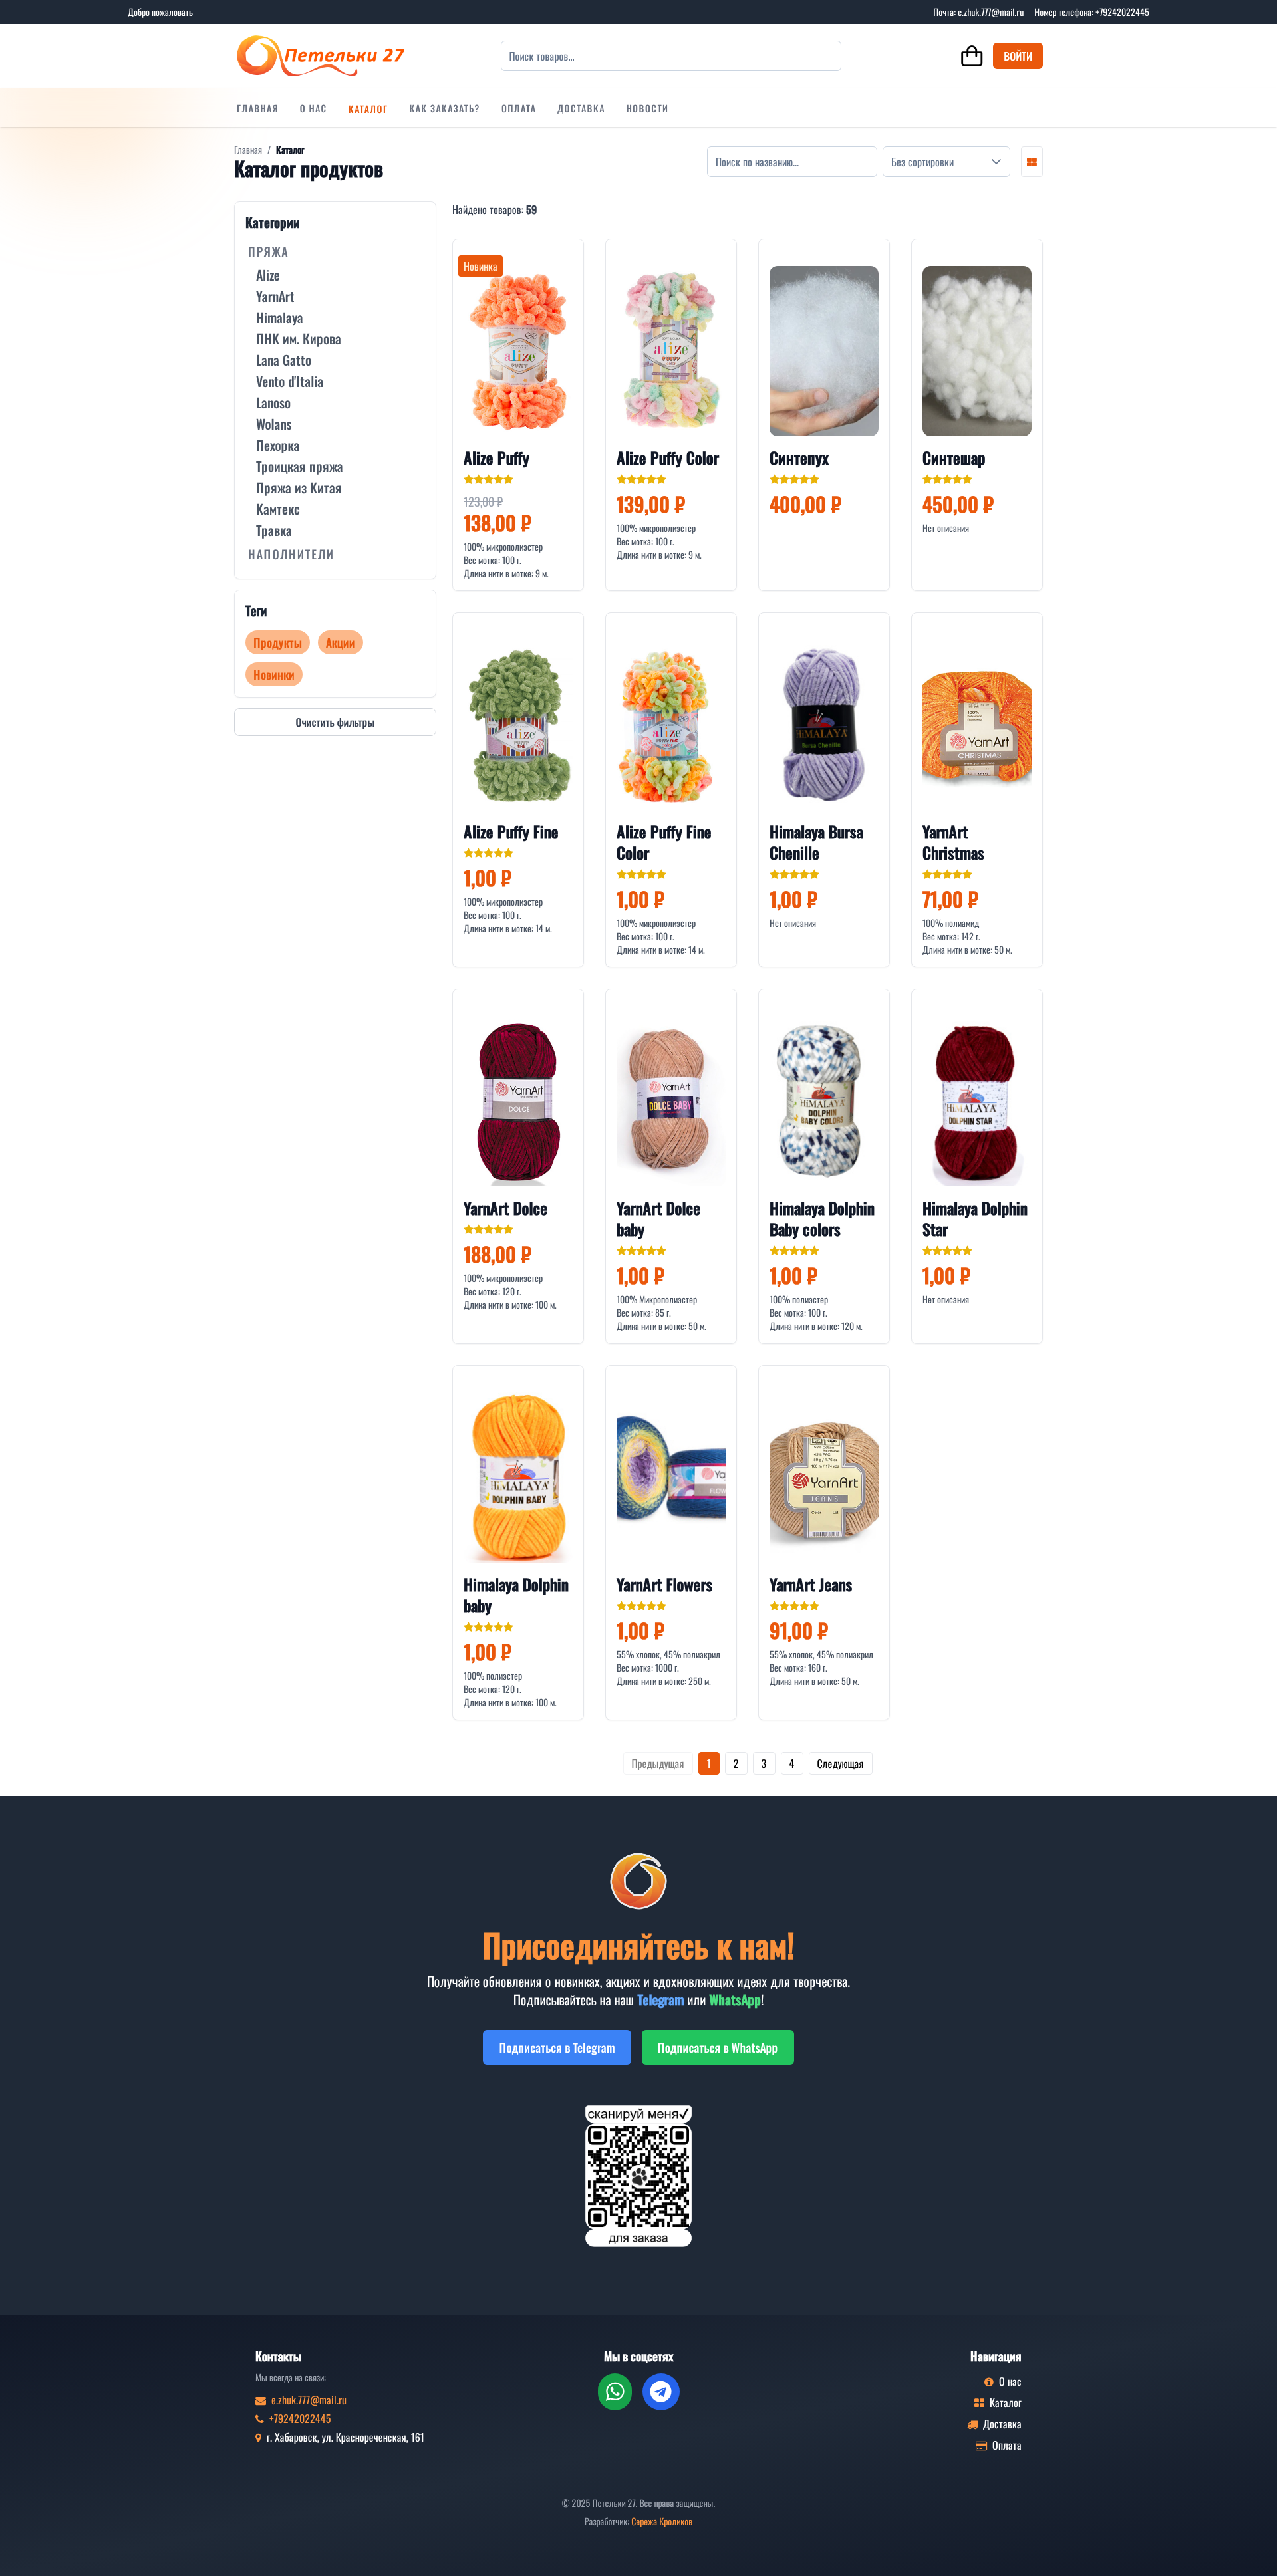Open WhatsApp social icon in footer
This screenshot has width=1277, height=2576.
[615, 2391]
